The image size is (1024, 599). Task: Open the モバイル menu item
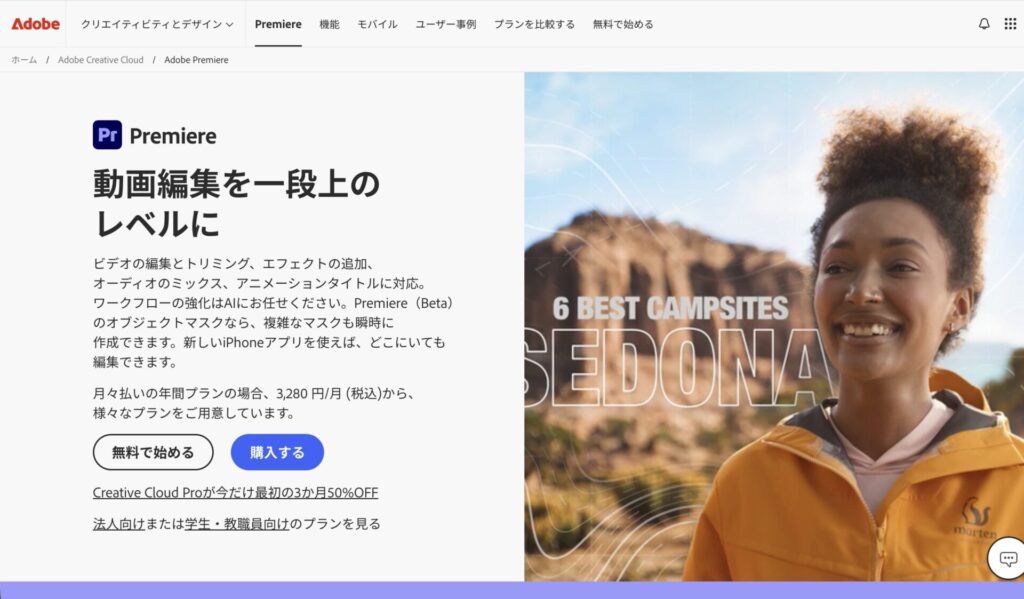point(377,24)
